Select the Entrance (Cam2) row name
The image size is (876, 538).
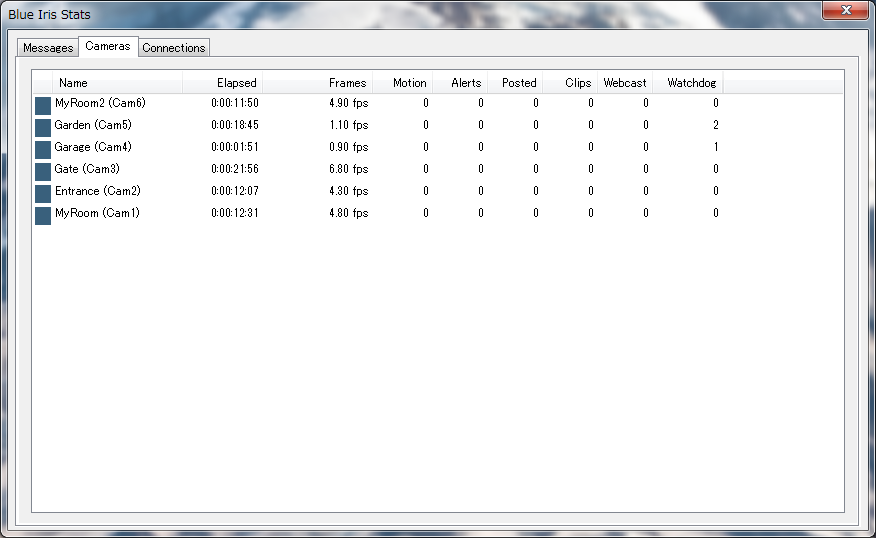pyautogui.click(x=98, y=191)
